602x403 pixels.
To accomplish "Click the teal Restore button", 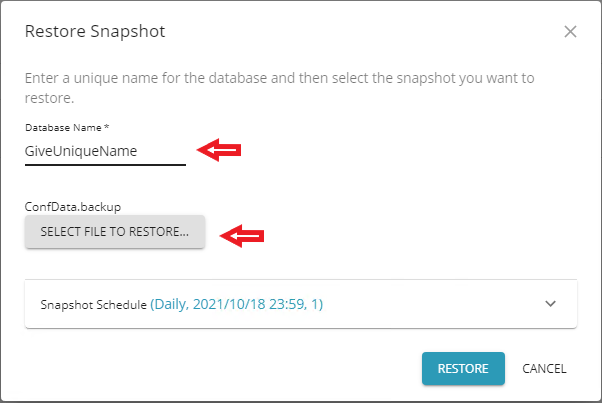I will pyautogui.click(x=463, y=368).
